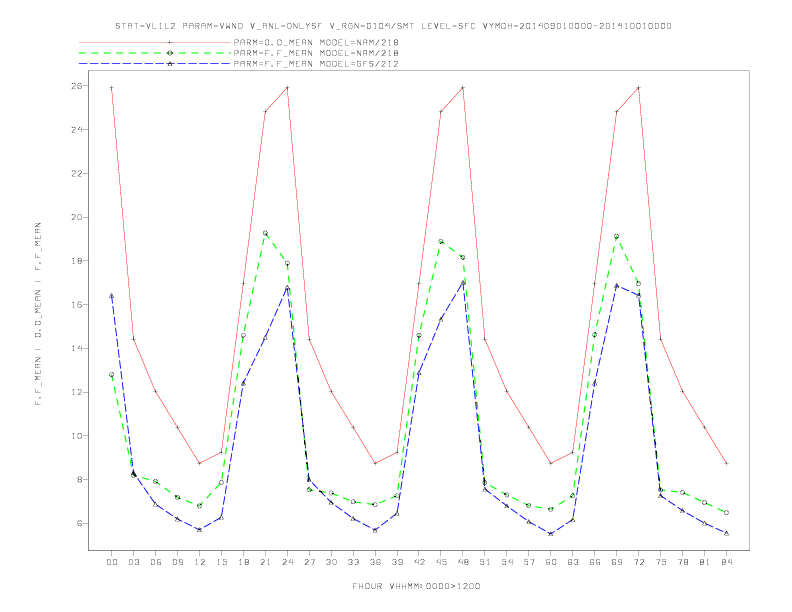Click x-axis tick label 69
The image size is (792, 612).
[x=617, y=562]
